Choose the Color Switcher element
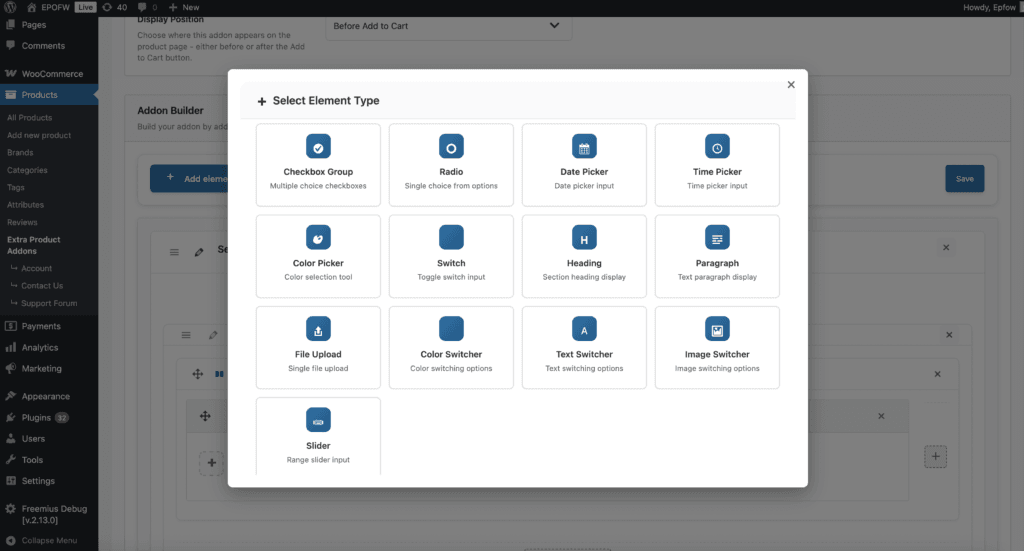Image resolution: width=1024 pixels, height=551 pixels. (451, 347)
